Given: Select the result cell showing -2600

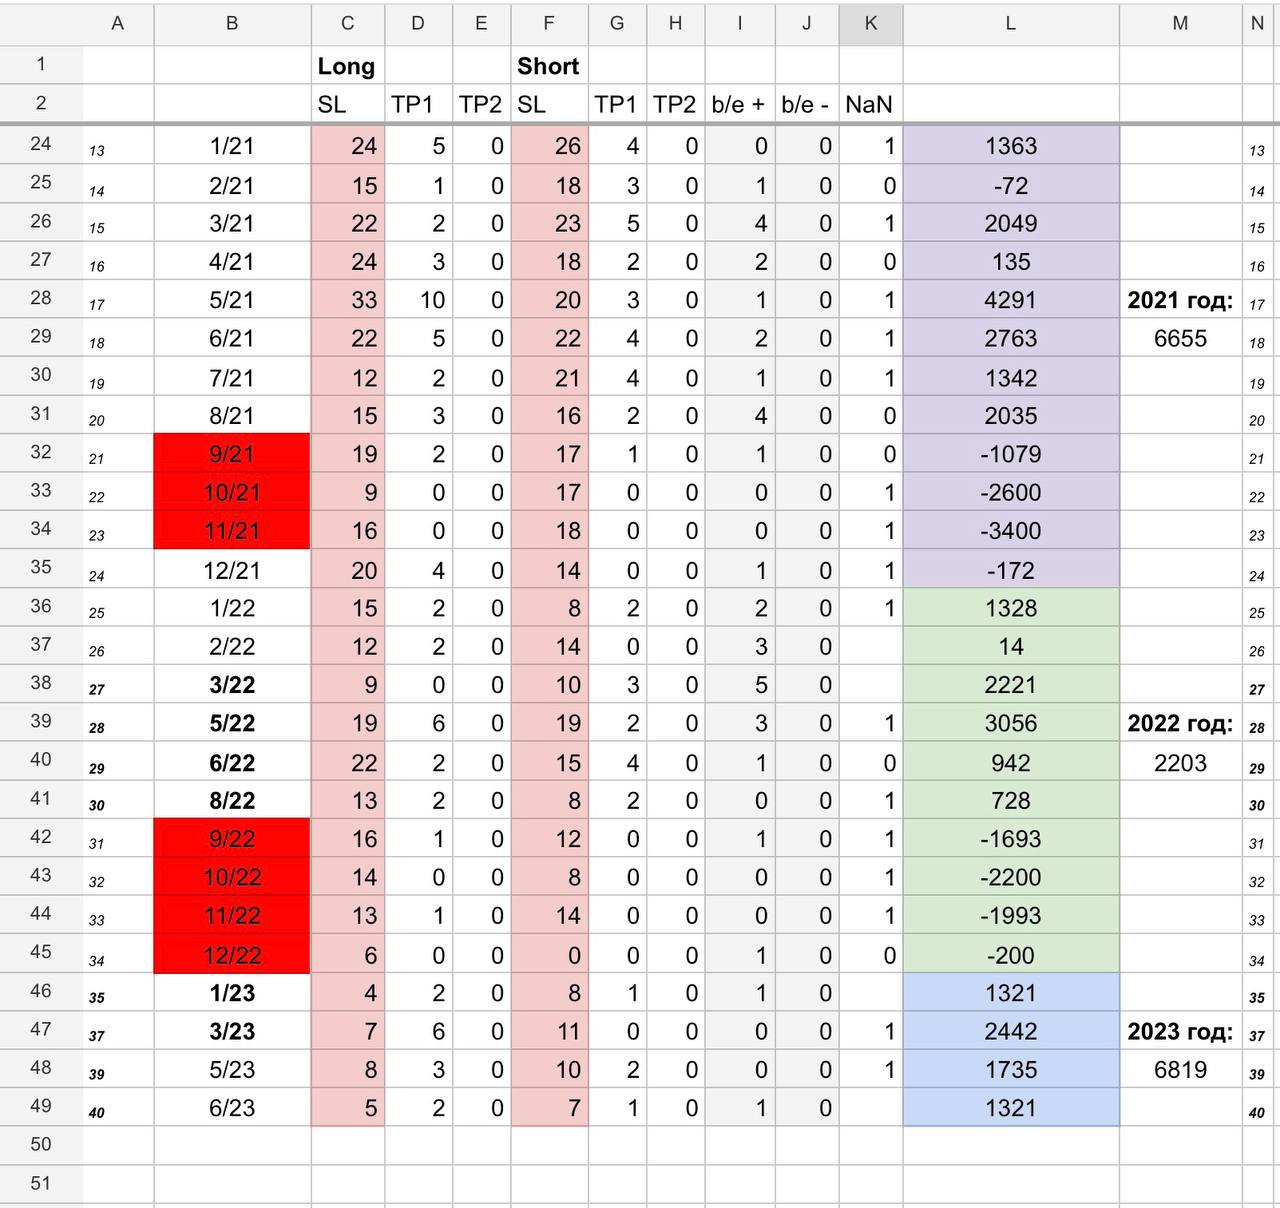Looking at the screenshot, I should (1011, 492).
